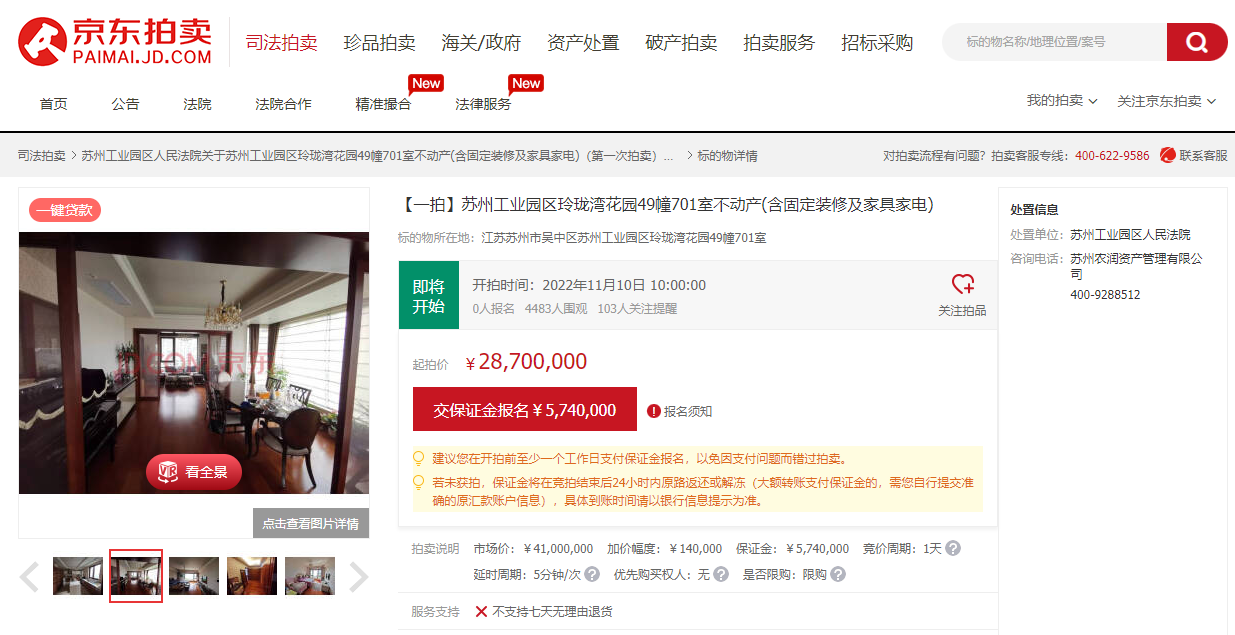Click the red search magnifier button

(x=1196, y=42)
